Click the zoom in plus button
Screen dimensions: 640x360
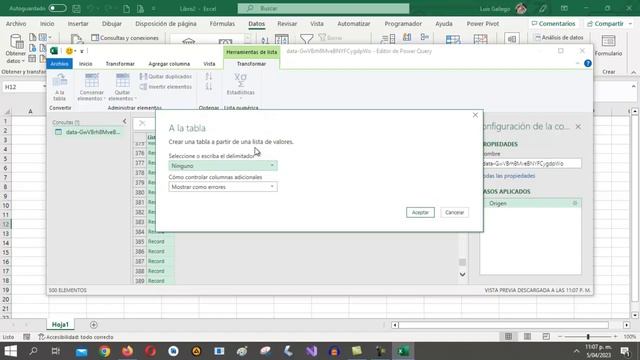(x=615, y=337)
